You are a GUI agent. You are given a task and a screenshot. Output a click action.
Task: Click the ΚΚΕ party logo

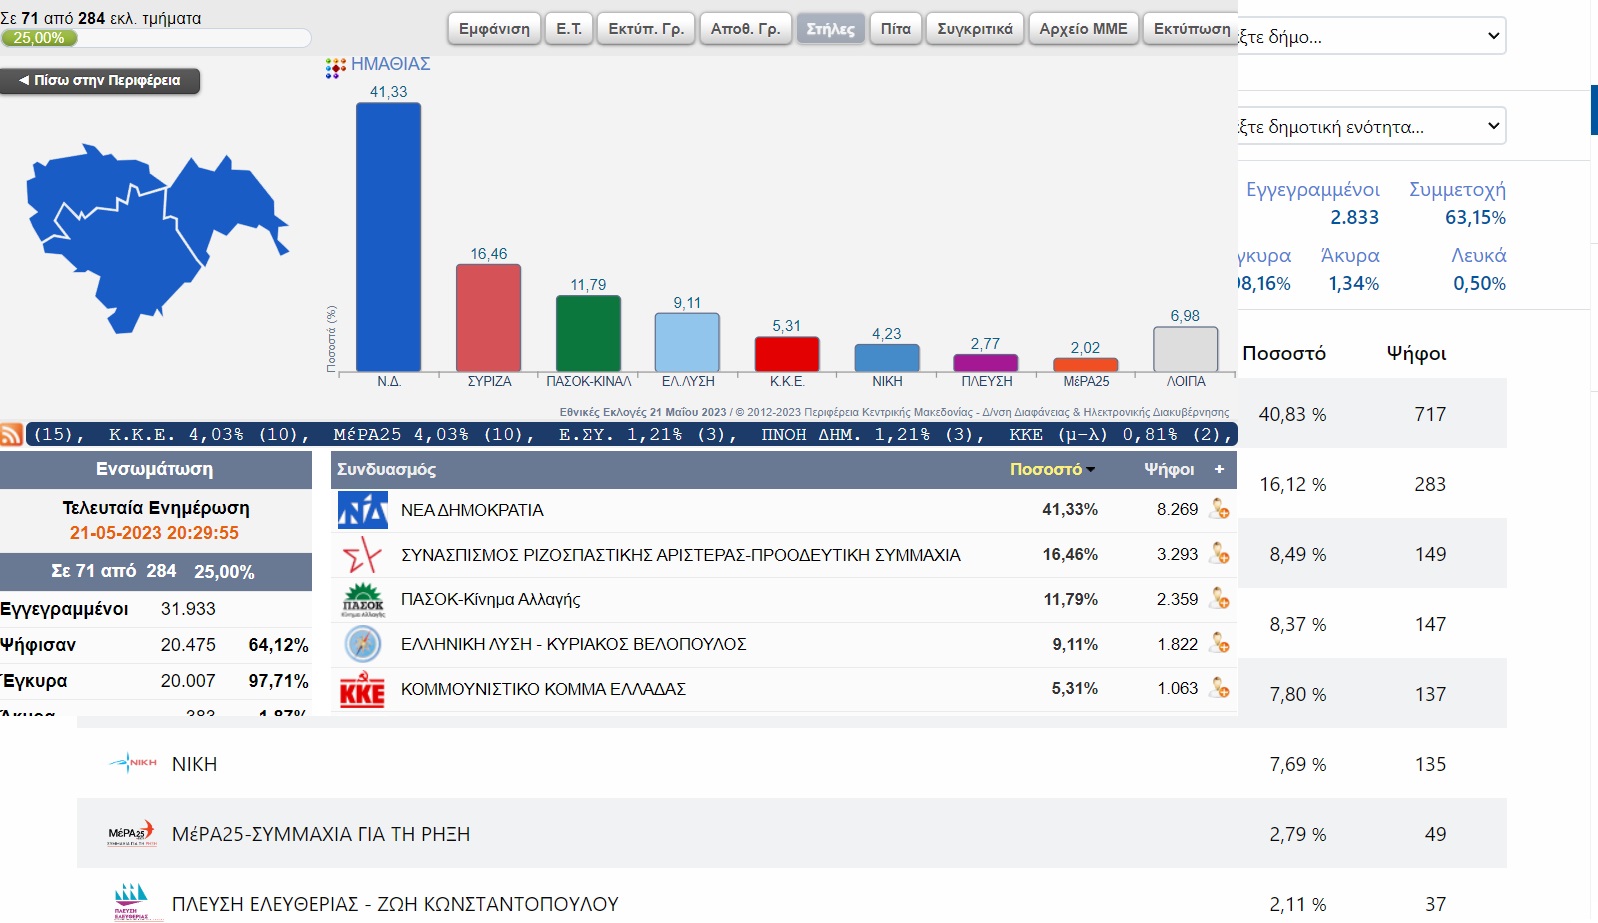point(362,689)
